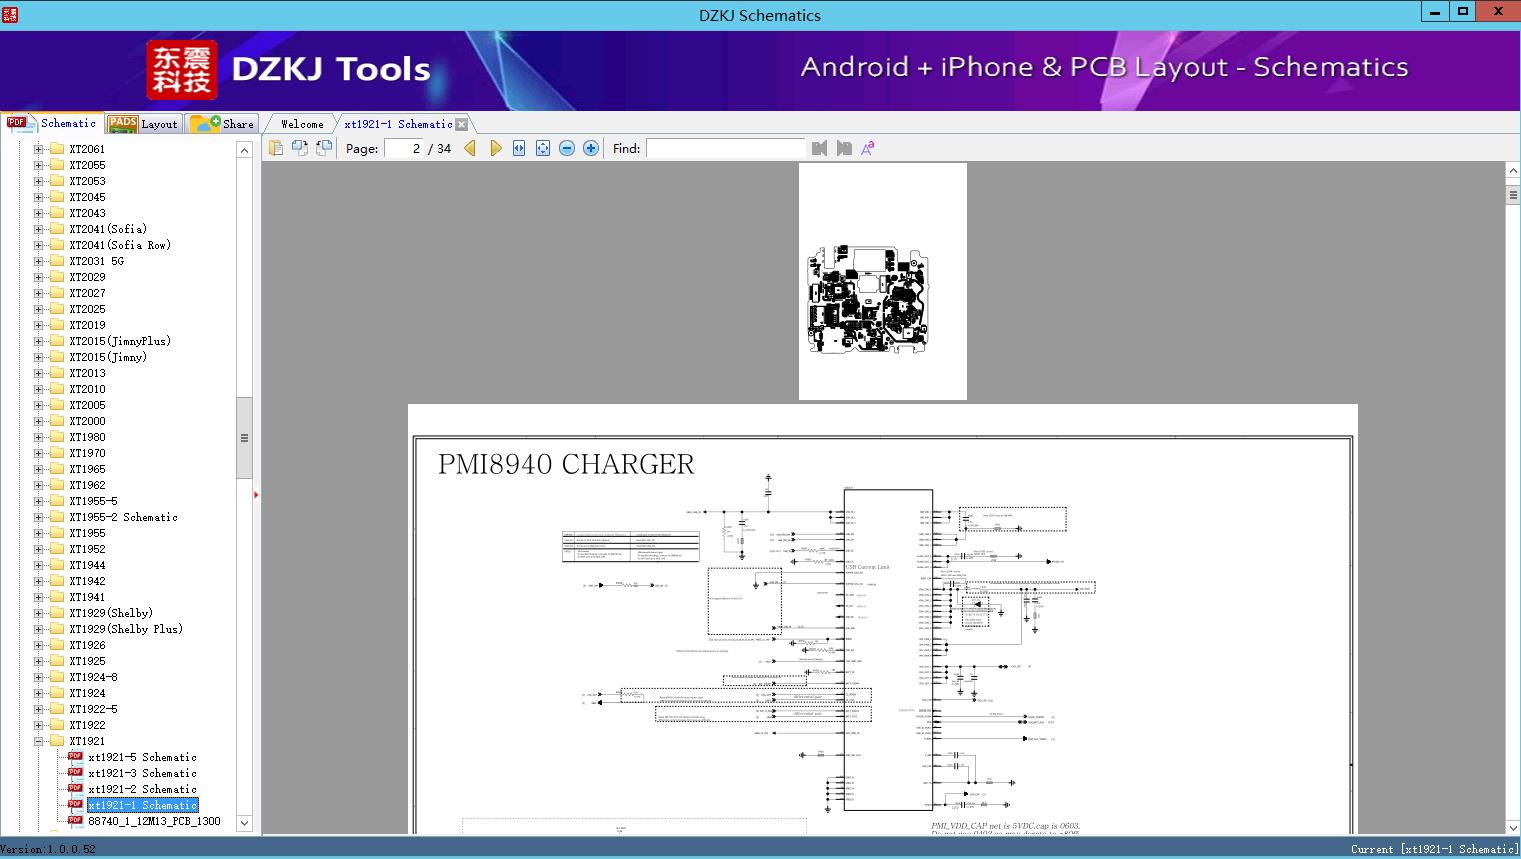Expand the XT2041(Sofia) folder
The height and width of the screenshot is (859, 1521).
[x=38, y=229]
